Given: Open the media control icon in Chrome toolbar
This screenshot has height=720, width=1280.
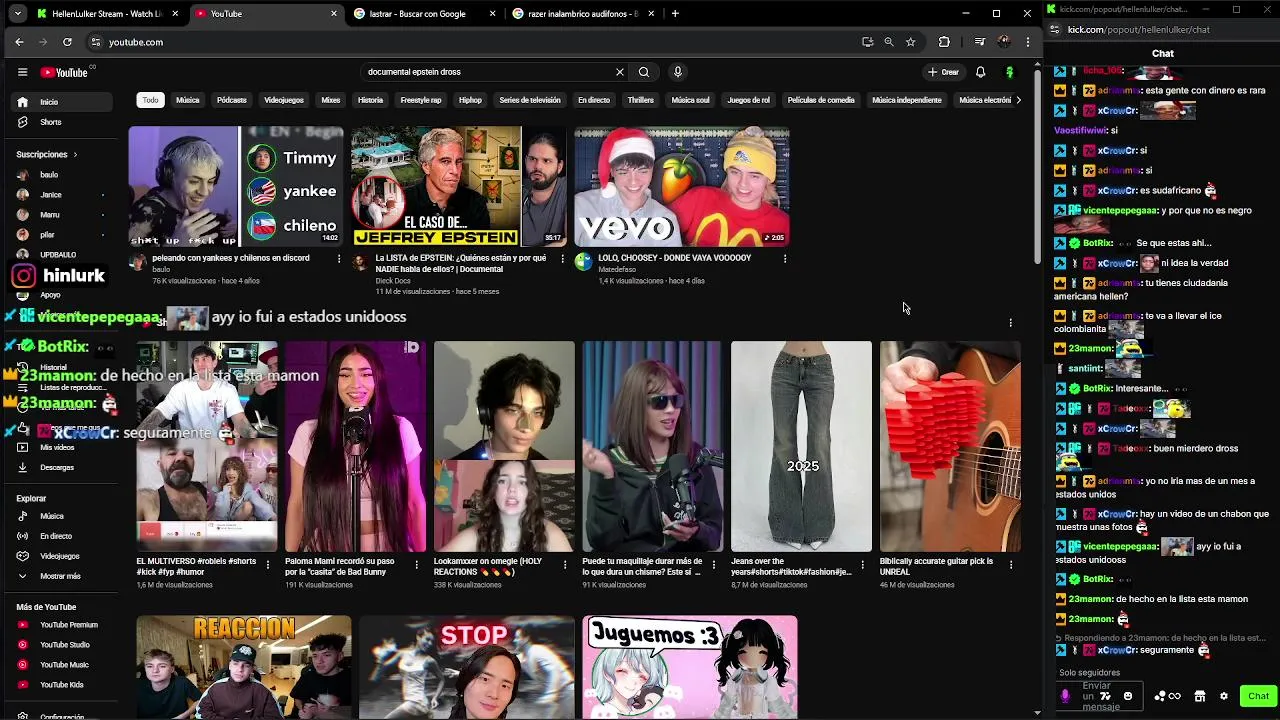Looking at the screenshot, I should 979,42.
